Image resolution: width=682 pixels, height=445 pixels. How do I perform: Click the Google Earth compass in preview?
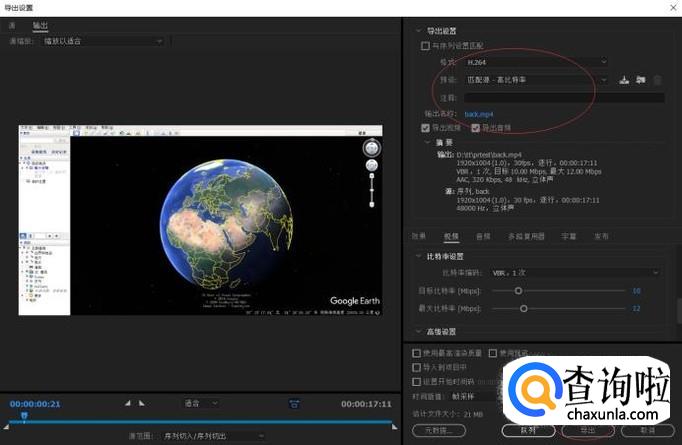[x=371, y=146]
